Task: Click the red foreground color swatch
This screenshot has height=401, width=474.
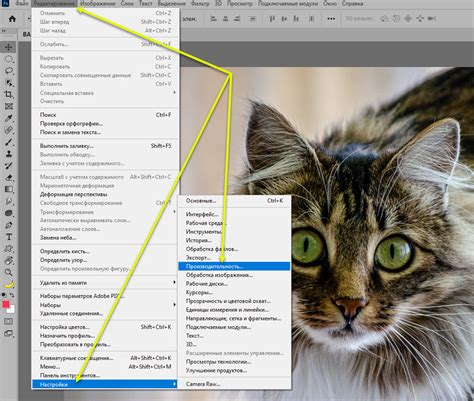Action: pos(6,304)
